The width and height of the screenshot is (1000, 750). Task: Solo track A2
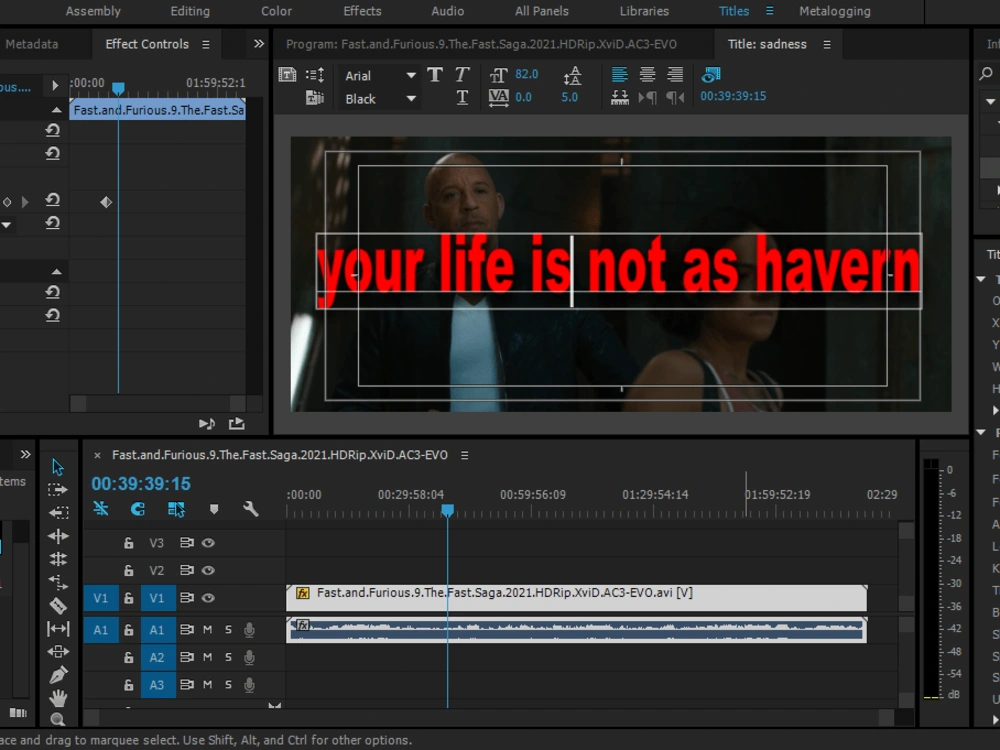tap(228, 657)
